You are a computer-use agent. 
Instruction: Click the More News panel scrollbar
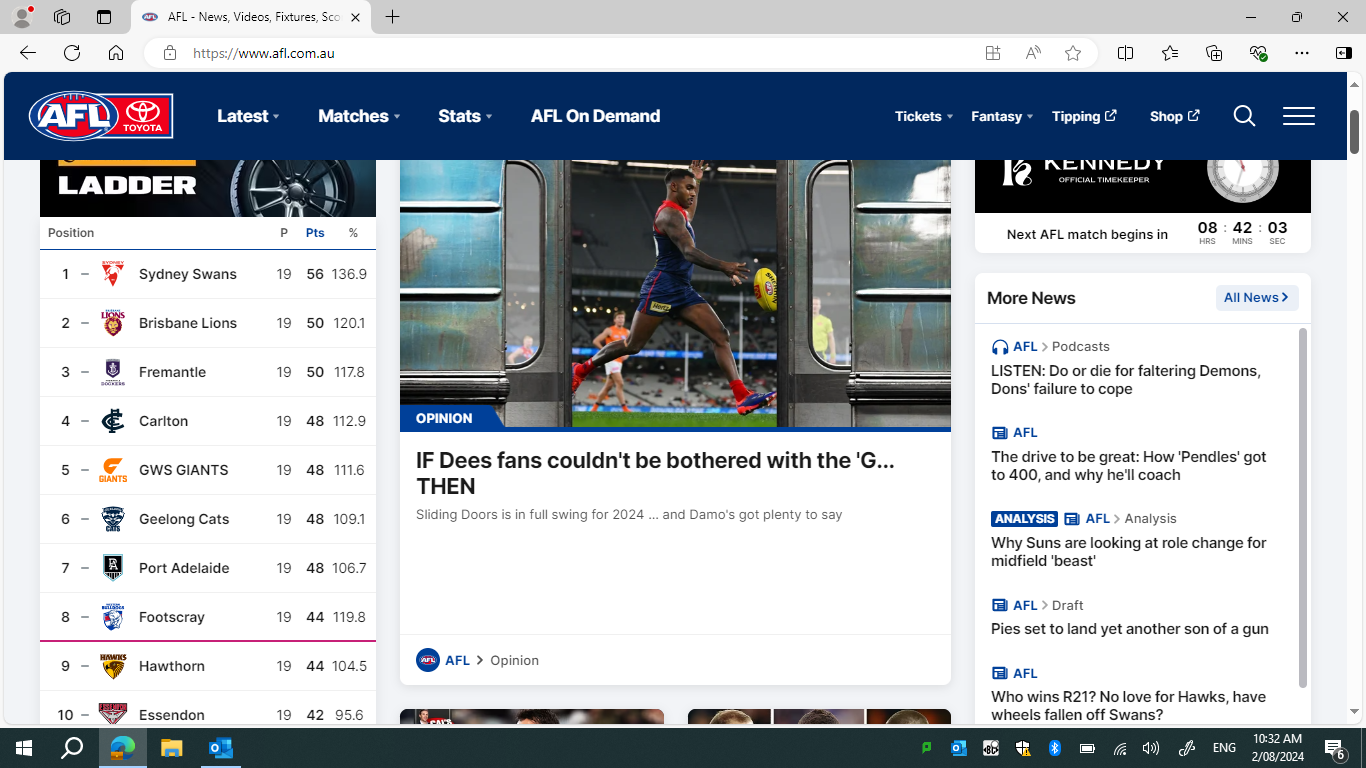pos(1303,507)
